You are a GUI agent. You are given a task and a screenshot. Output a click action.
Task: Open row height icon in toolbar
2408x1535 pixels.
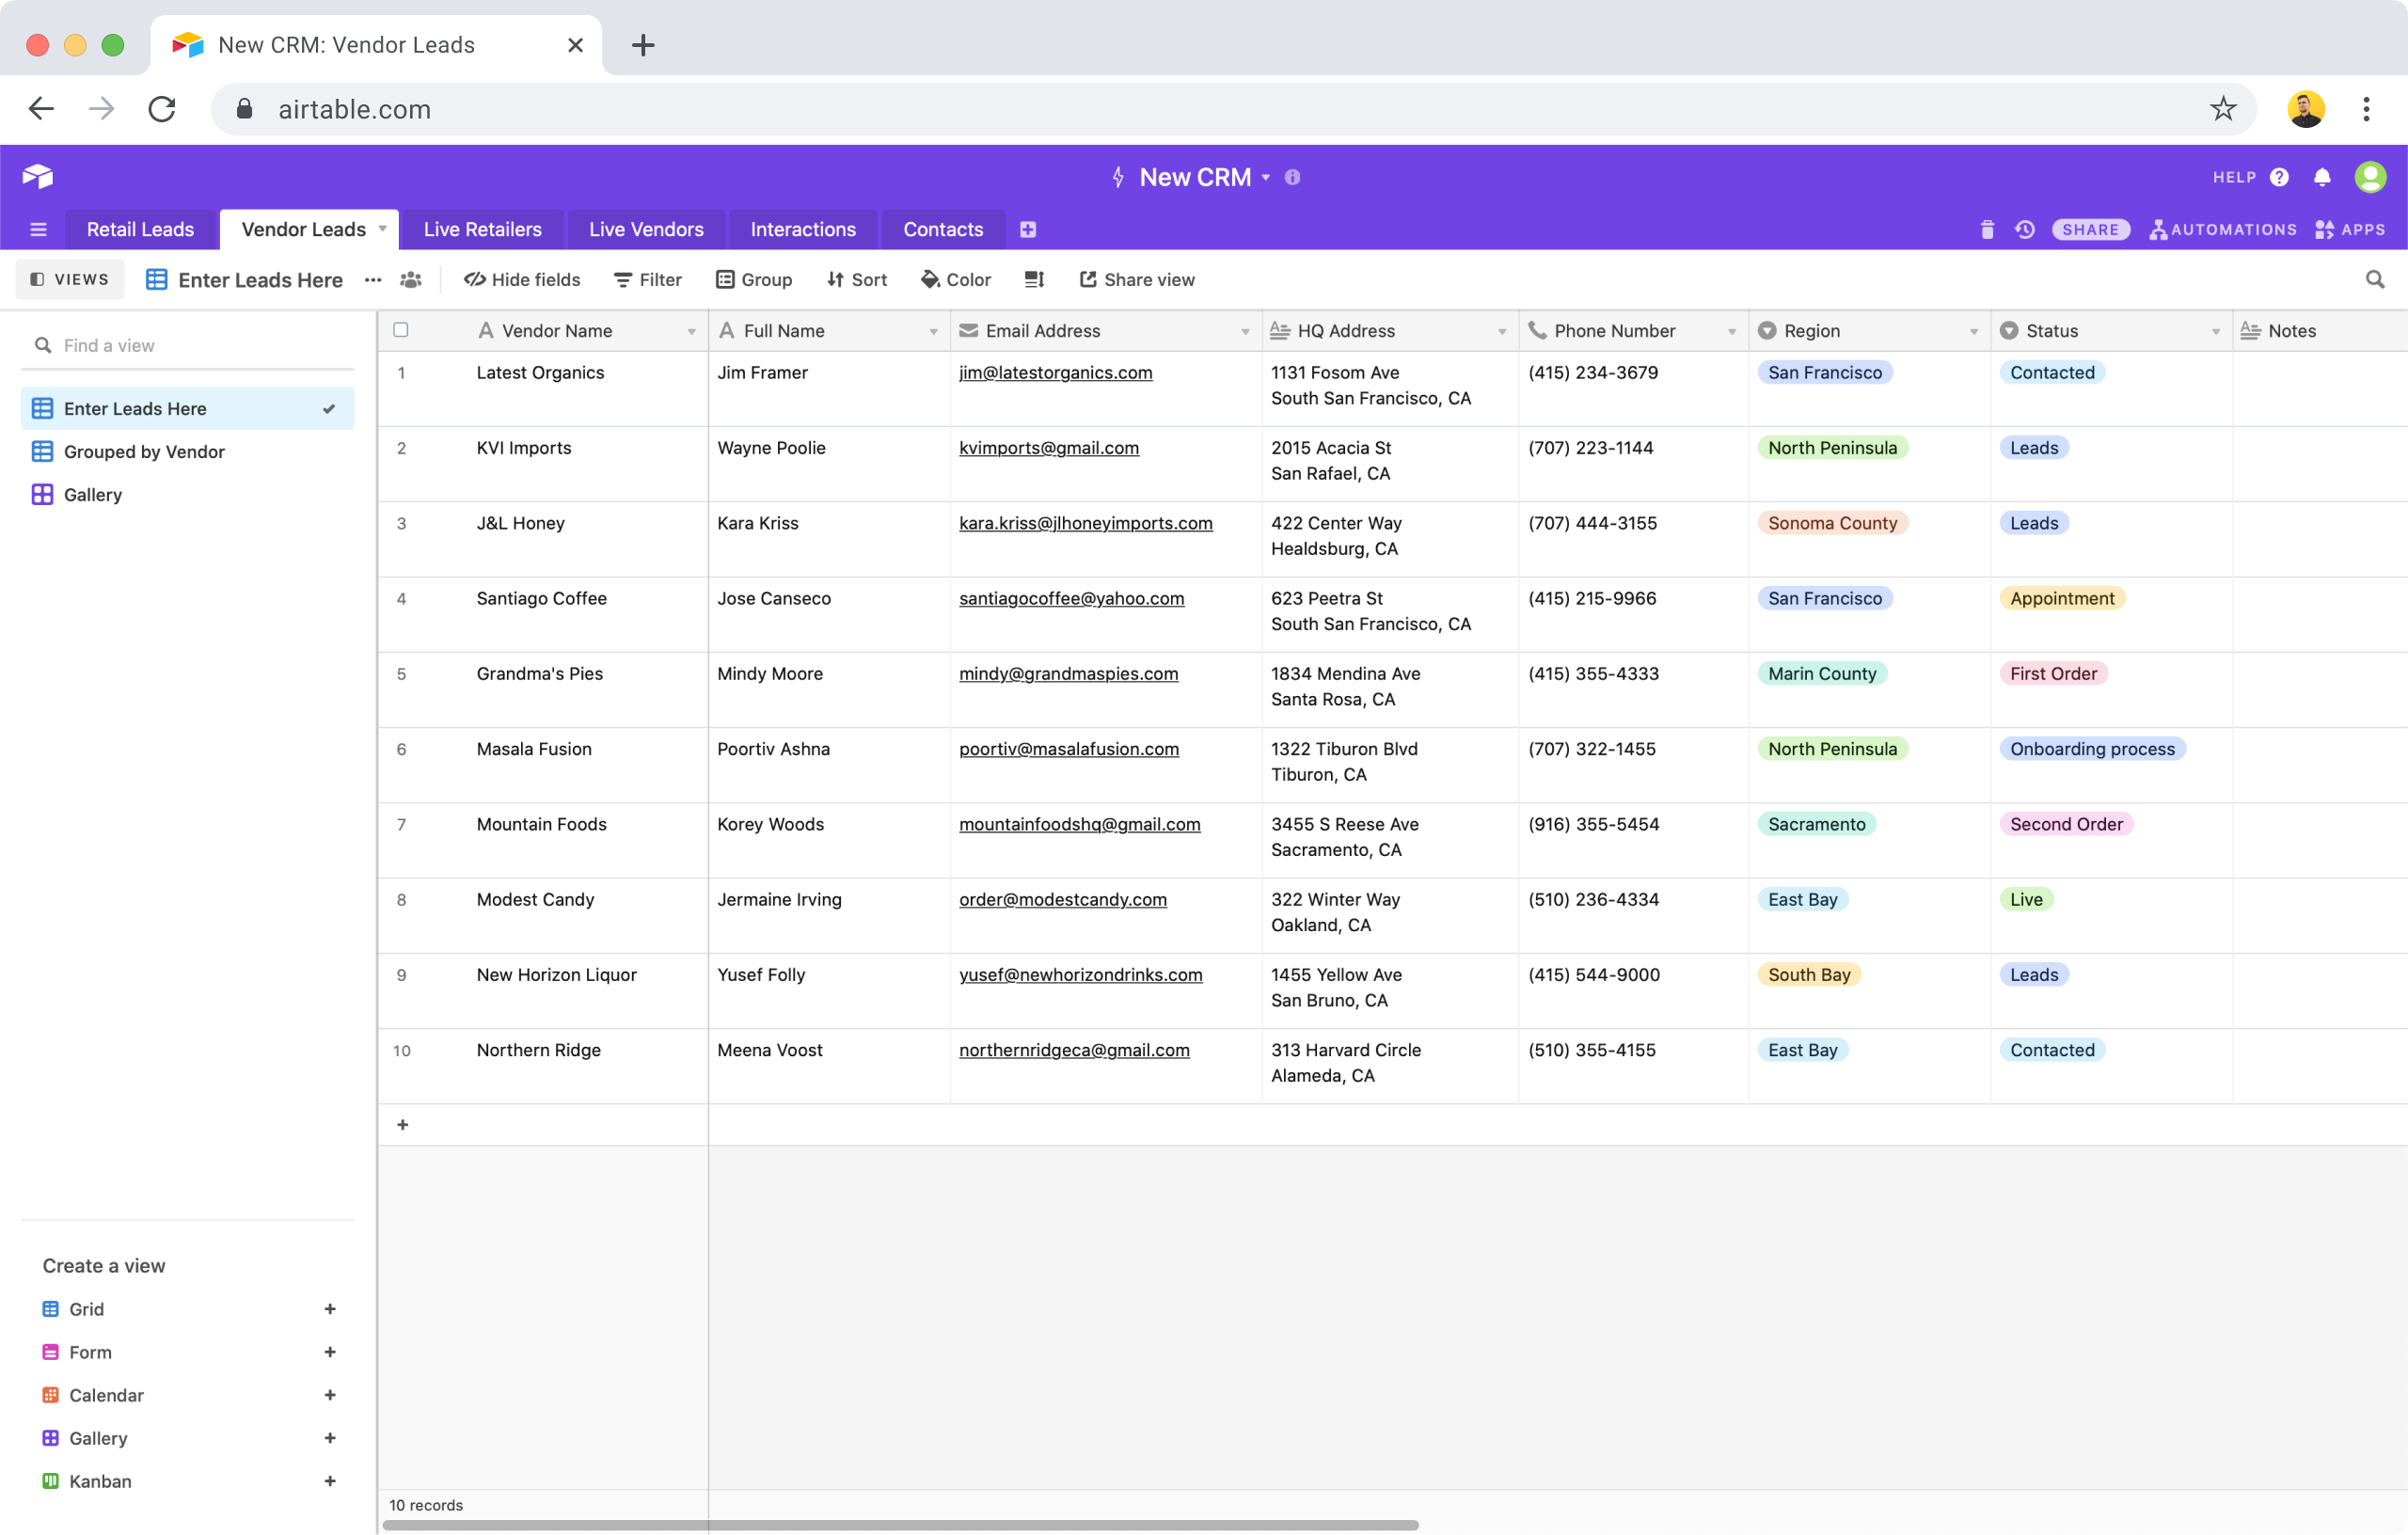(1034, 279)
